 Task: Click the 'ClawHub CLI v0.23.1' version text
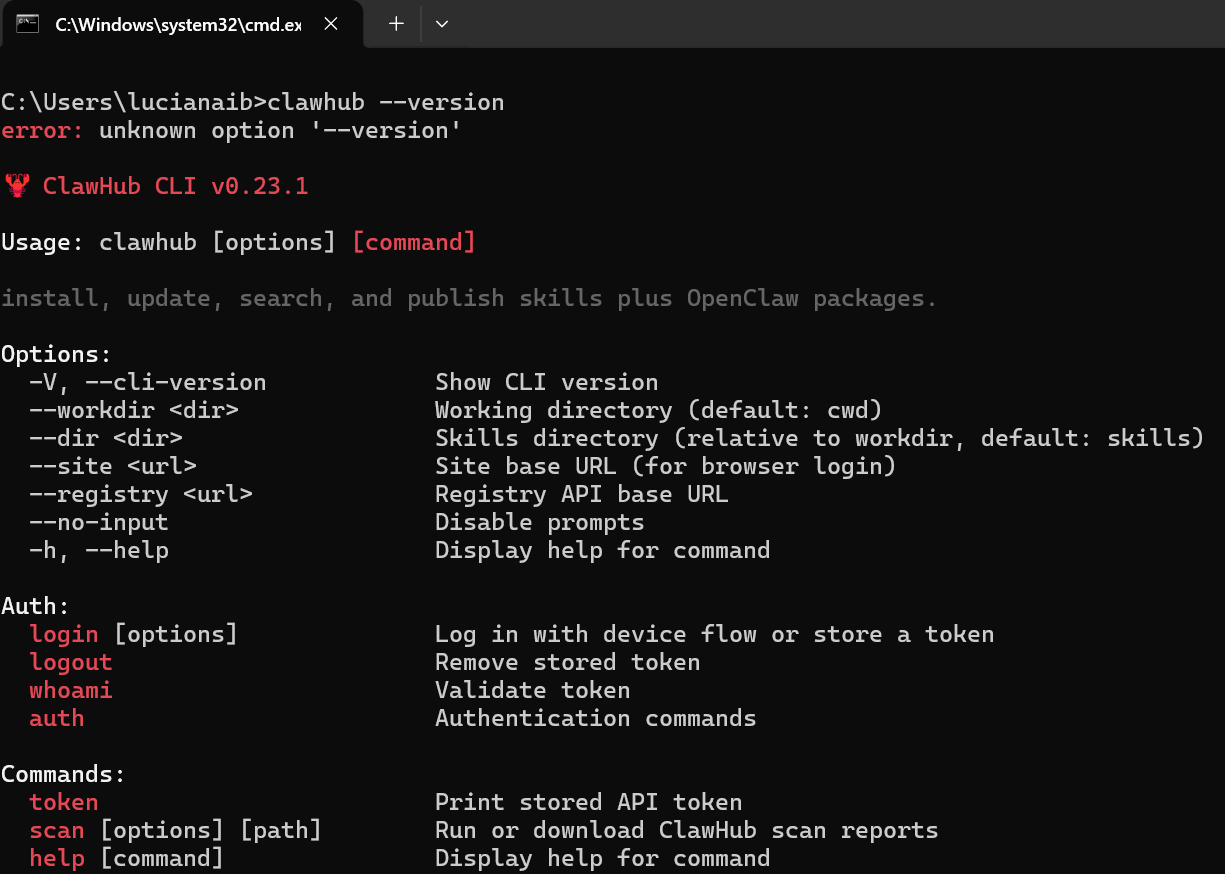(x=175, y=186)
